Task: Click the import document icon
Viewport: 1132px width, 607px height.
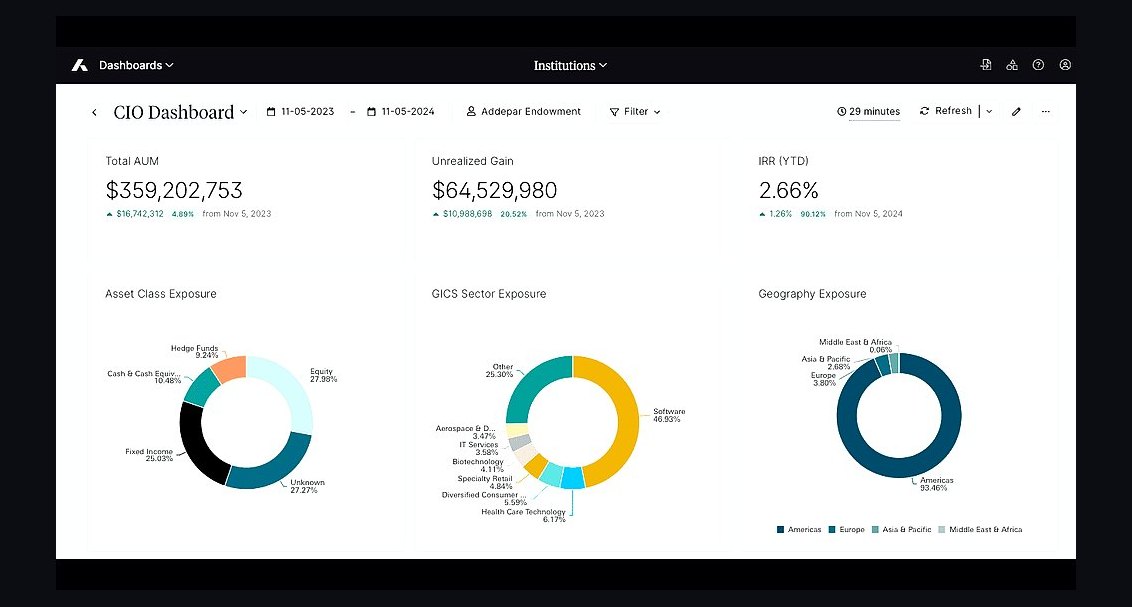Action: [x=985, y=65]
